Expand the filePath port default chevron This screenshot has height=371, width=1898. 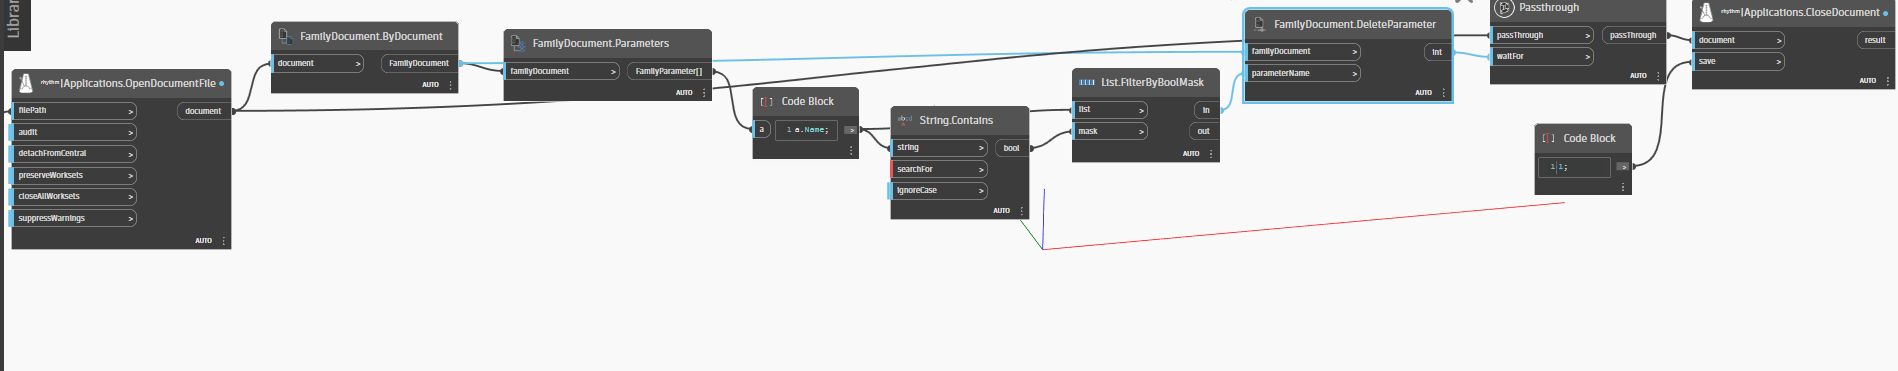(131, 111)
